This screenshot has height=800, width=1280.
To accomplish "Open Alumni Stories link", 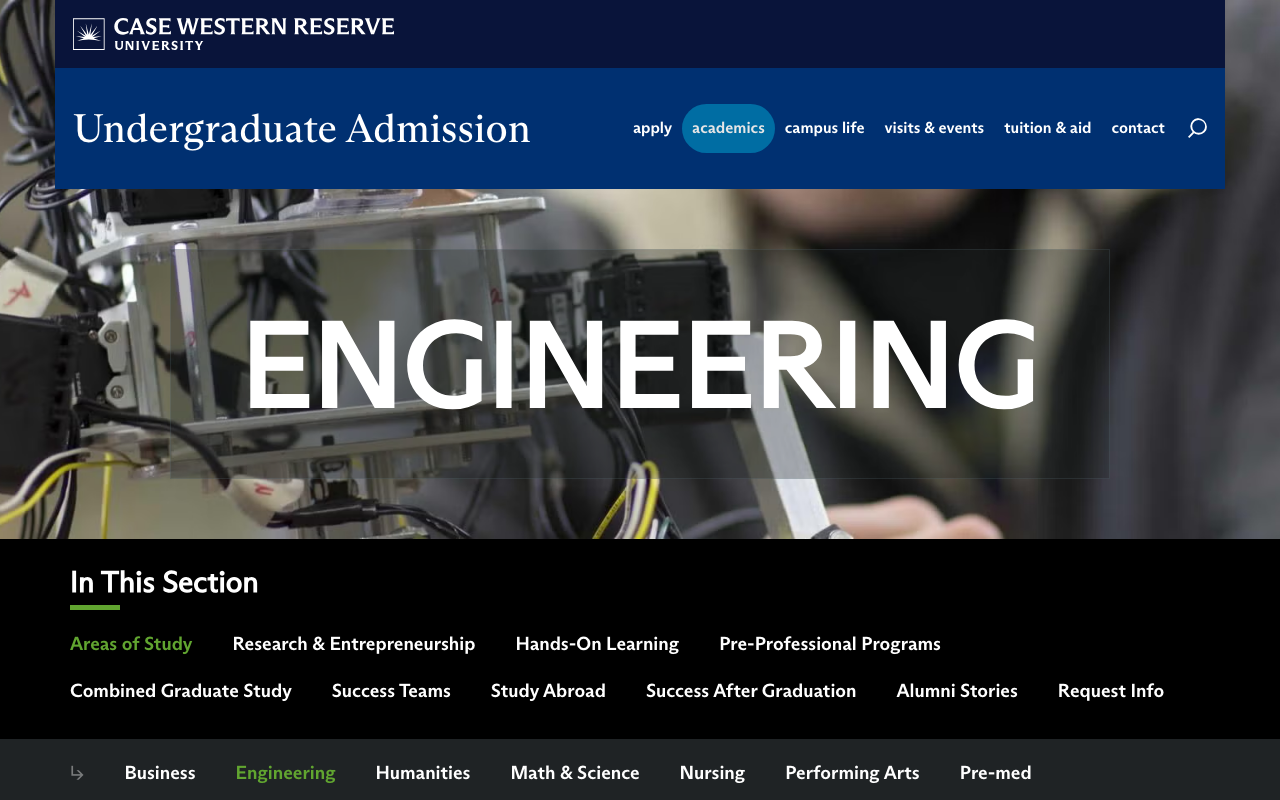I will tap(957, 691).
